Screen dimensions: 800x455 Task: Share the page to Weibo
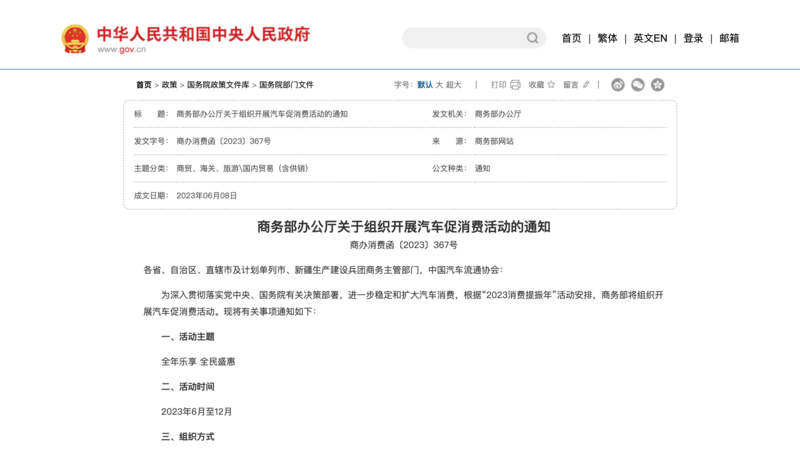click(x=618, y=85)
